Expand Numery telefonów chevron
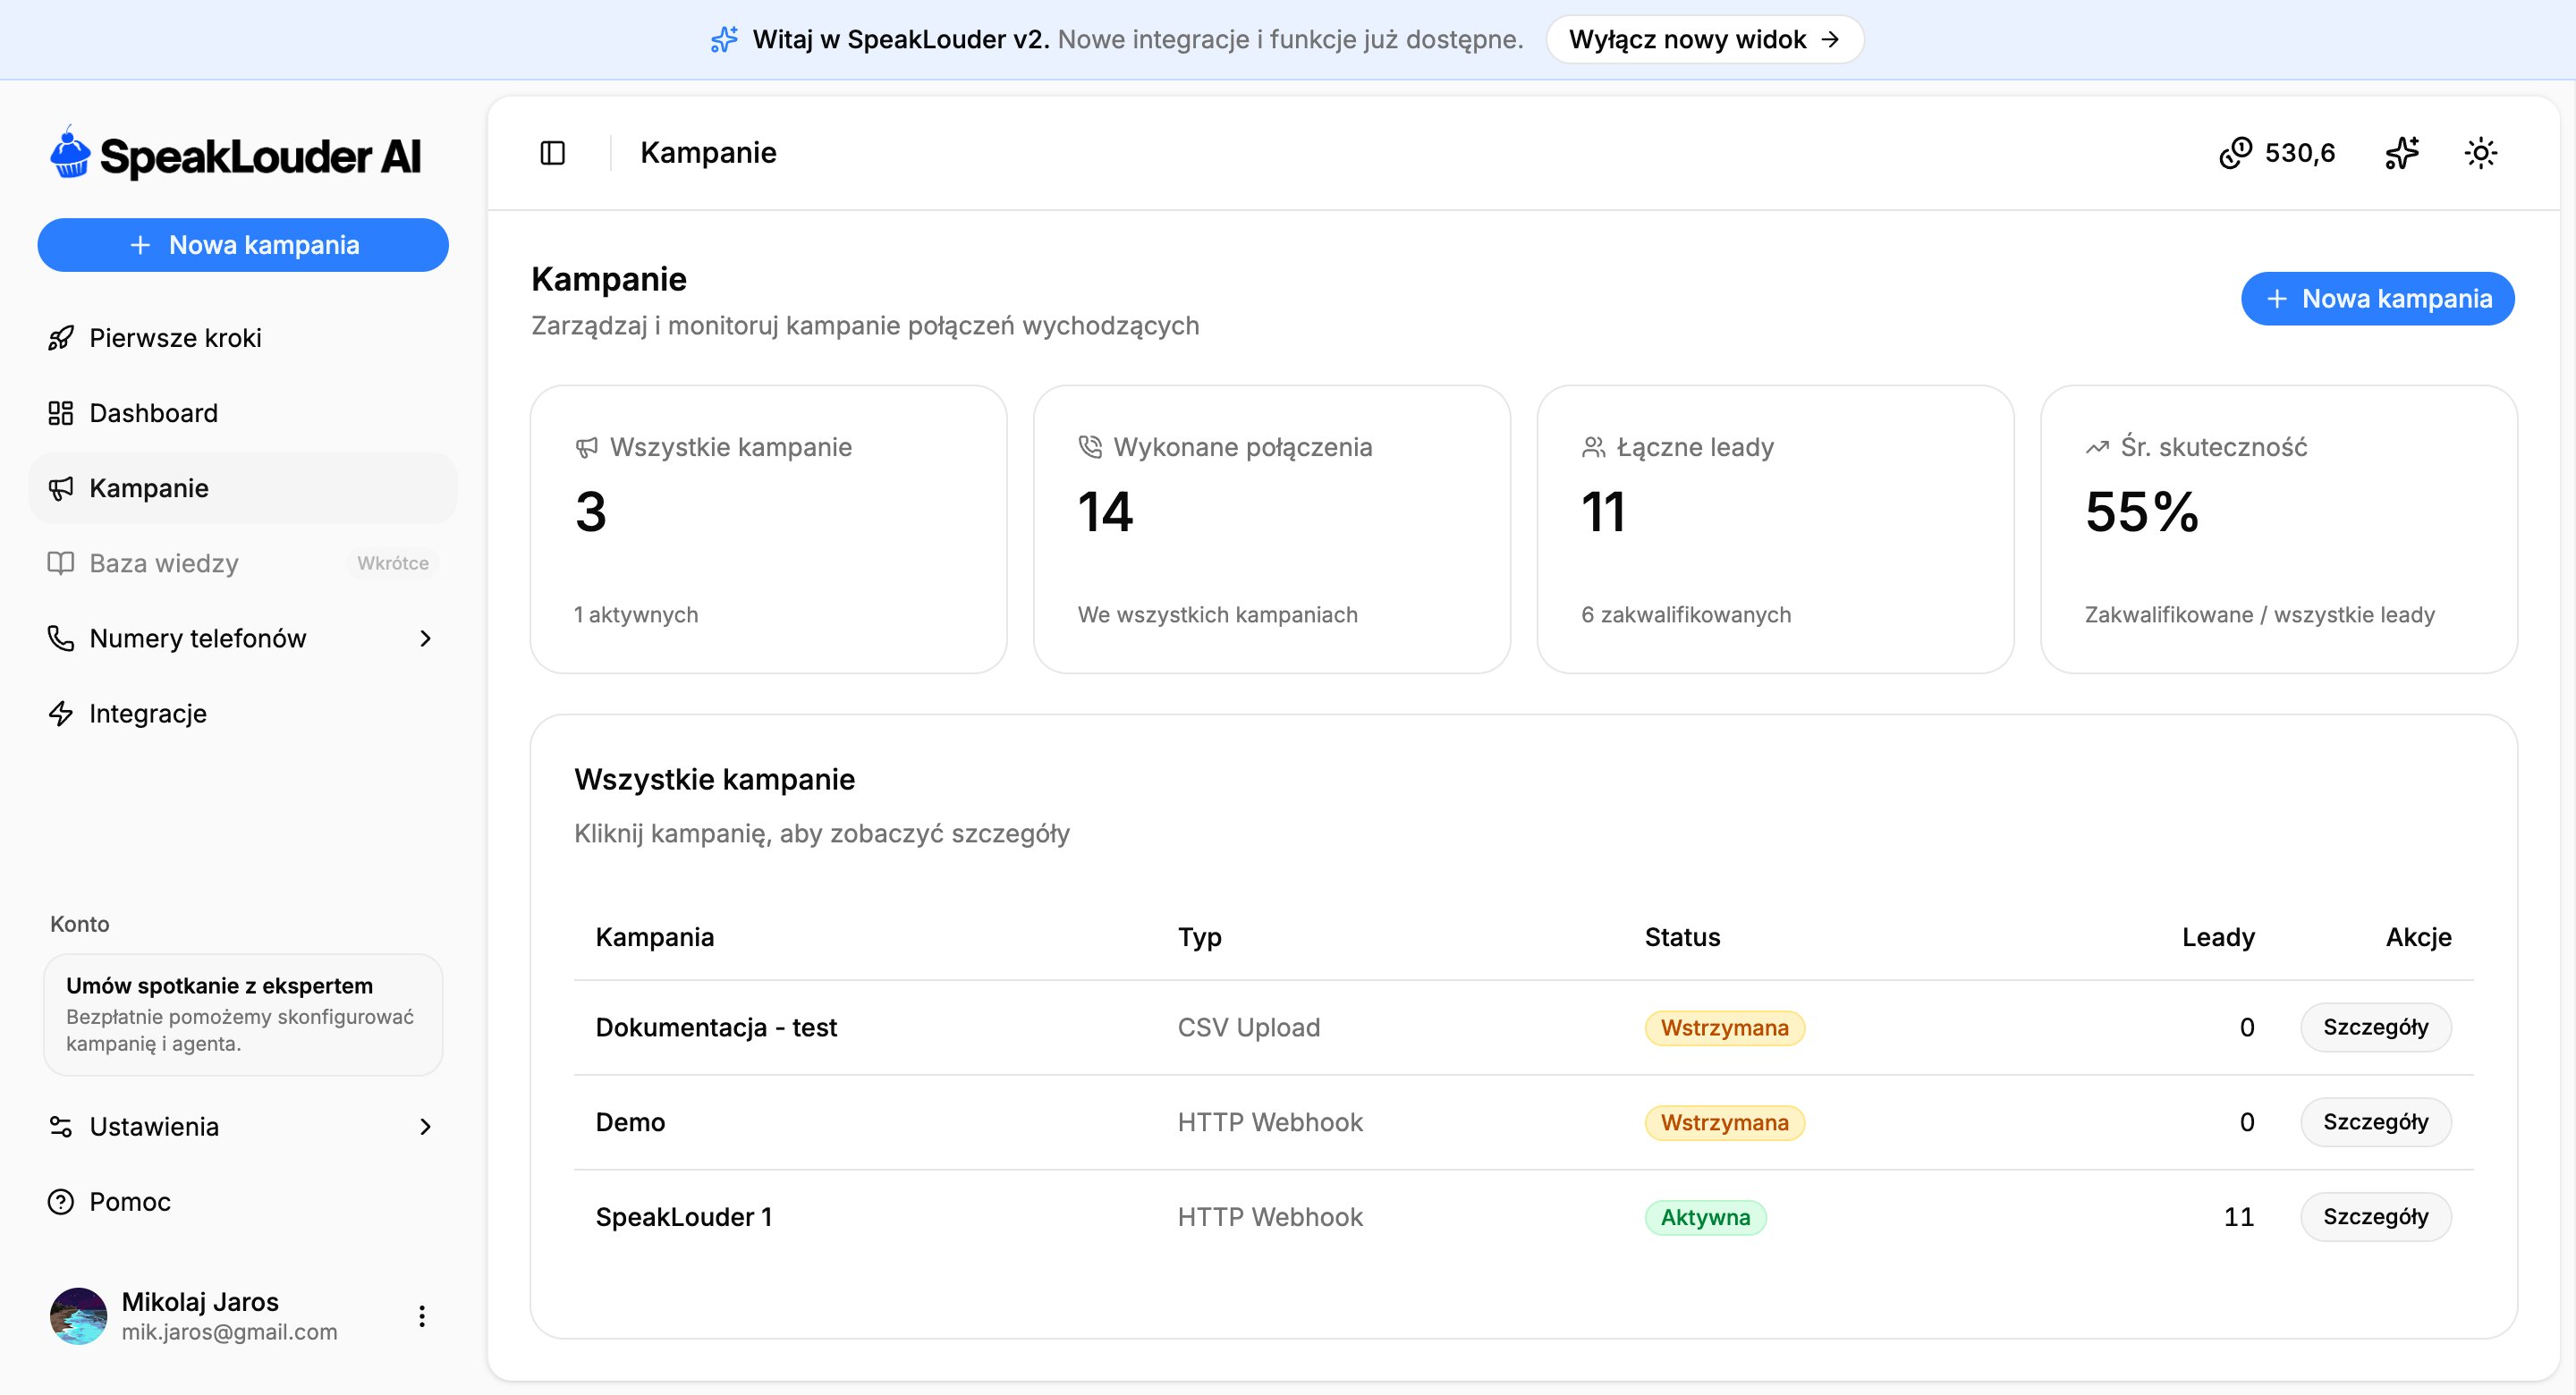The height and width of the screenshot is (1395, 2576). [x=426, y=638]
